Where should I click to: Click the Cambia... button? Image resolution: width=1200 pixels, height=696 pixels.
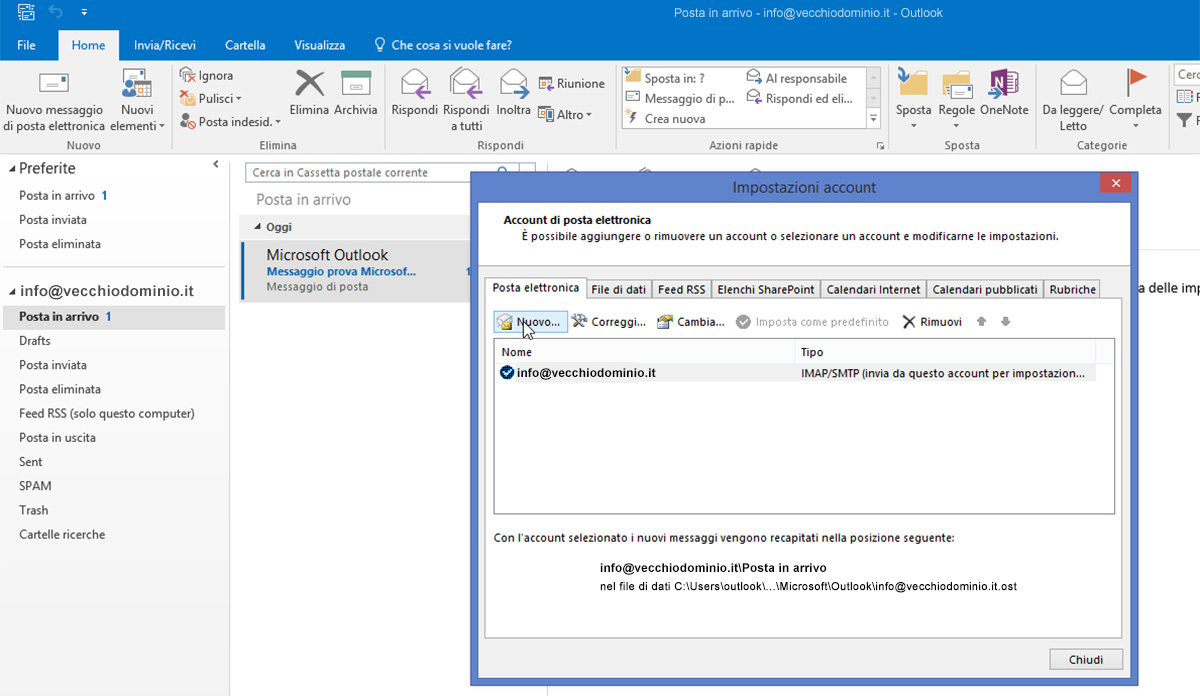(690, 322)
